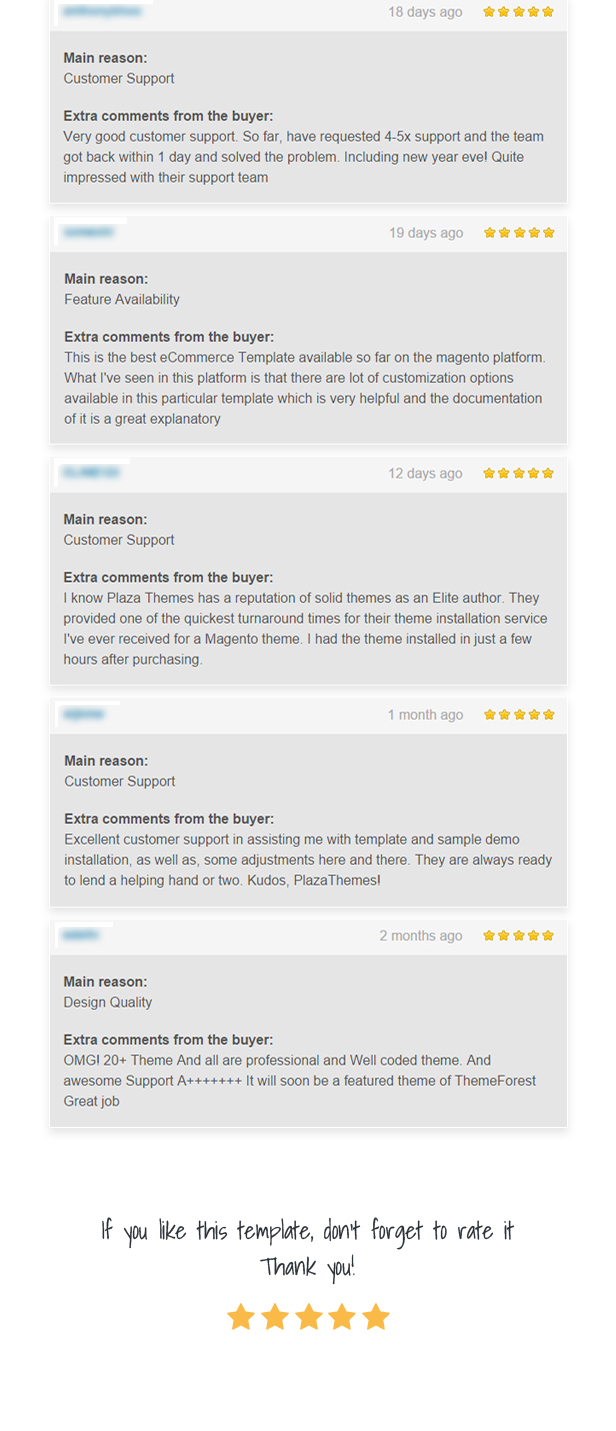Screen dimensions: 616x1431
Task: Open the blurred username on the 19 days ago review
Action: (x=88, y=232)
